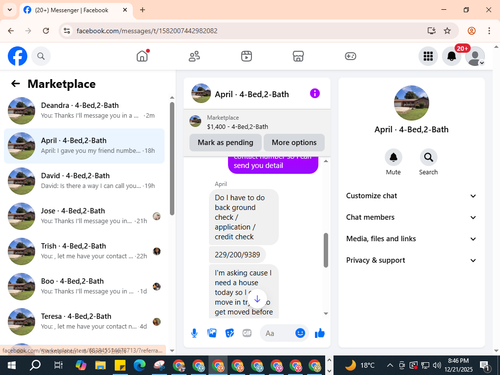This screenshot has height=375, width=500.
Task: Search in conversation using magnifier icon
Action: (428, 157)
